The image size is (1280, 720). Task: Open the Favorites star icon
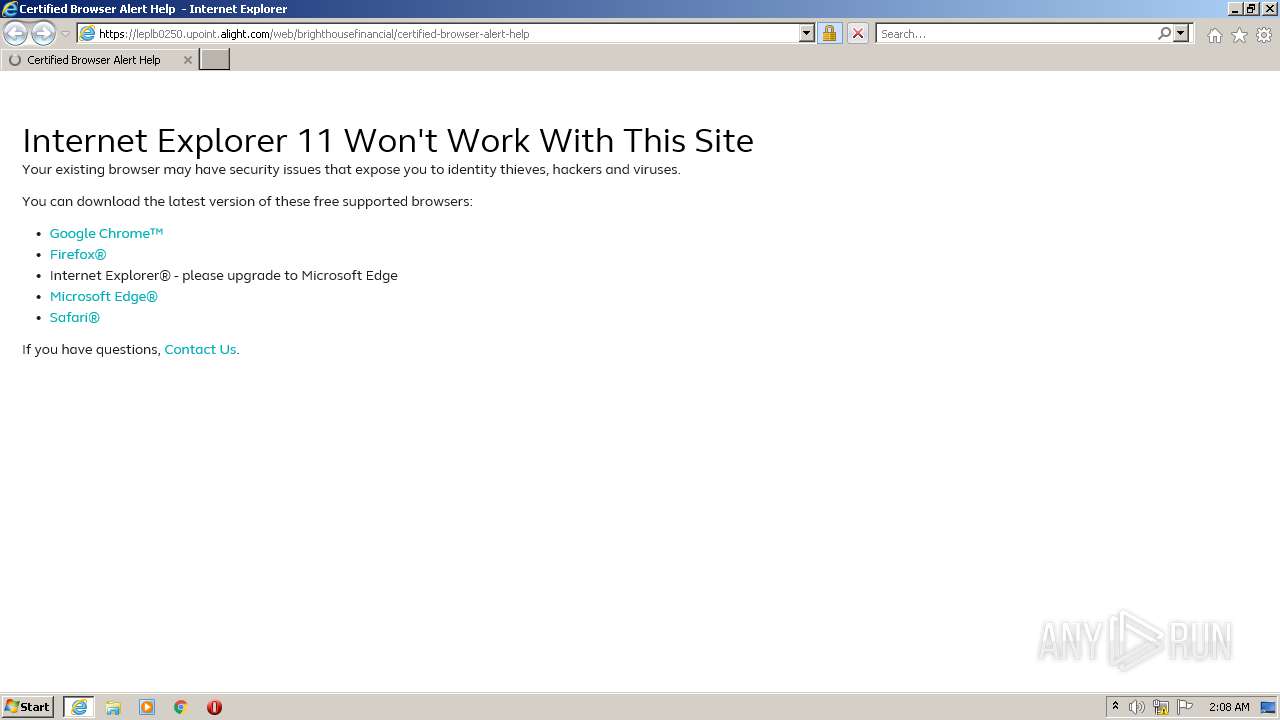1239,35
